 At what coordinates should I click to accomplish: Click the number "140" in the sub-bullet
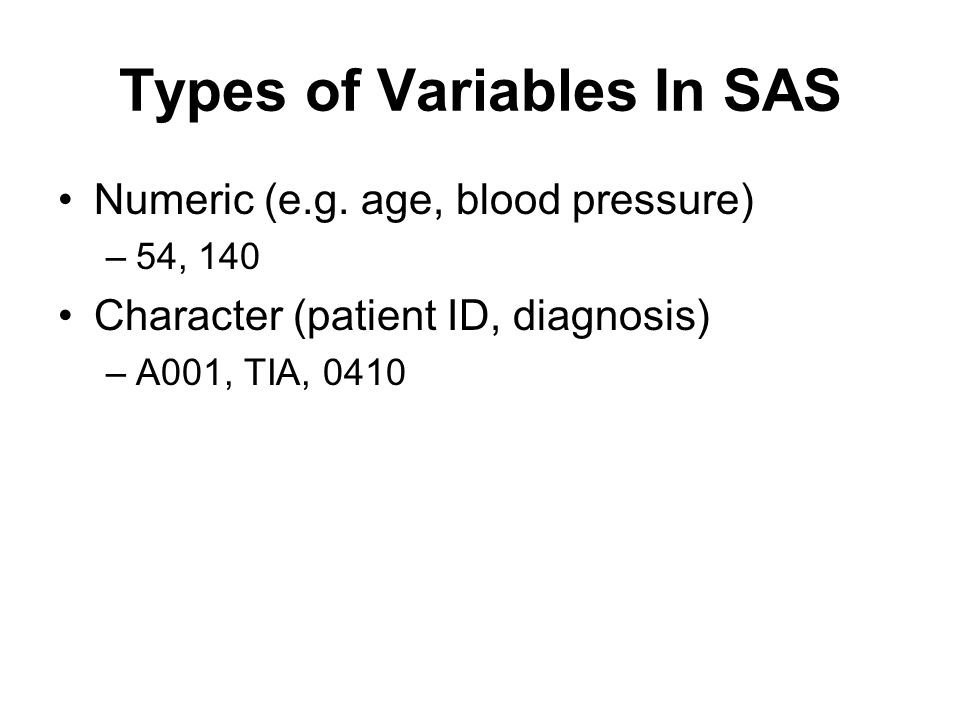(x=230, y=256)
